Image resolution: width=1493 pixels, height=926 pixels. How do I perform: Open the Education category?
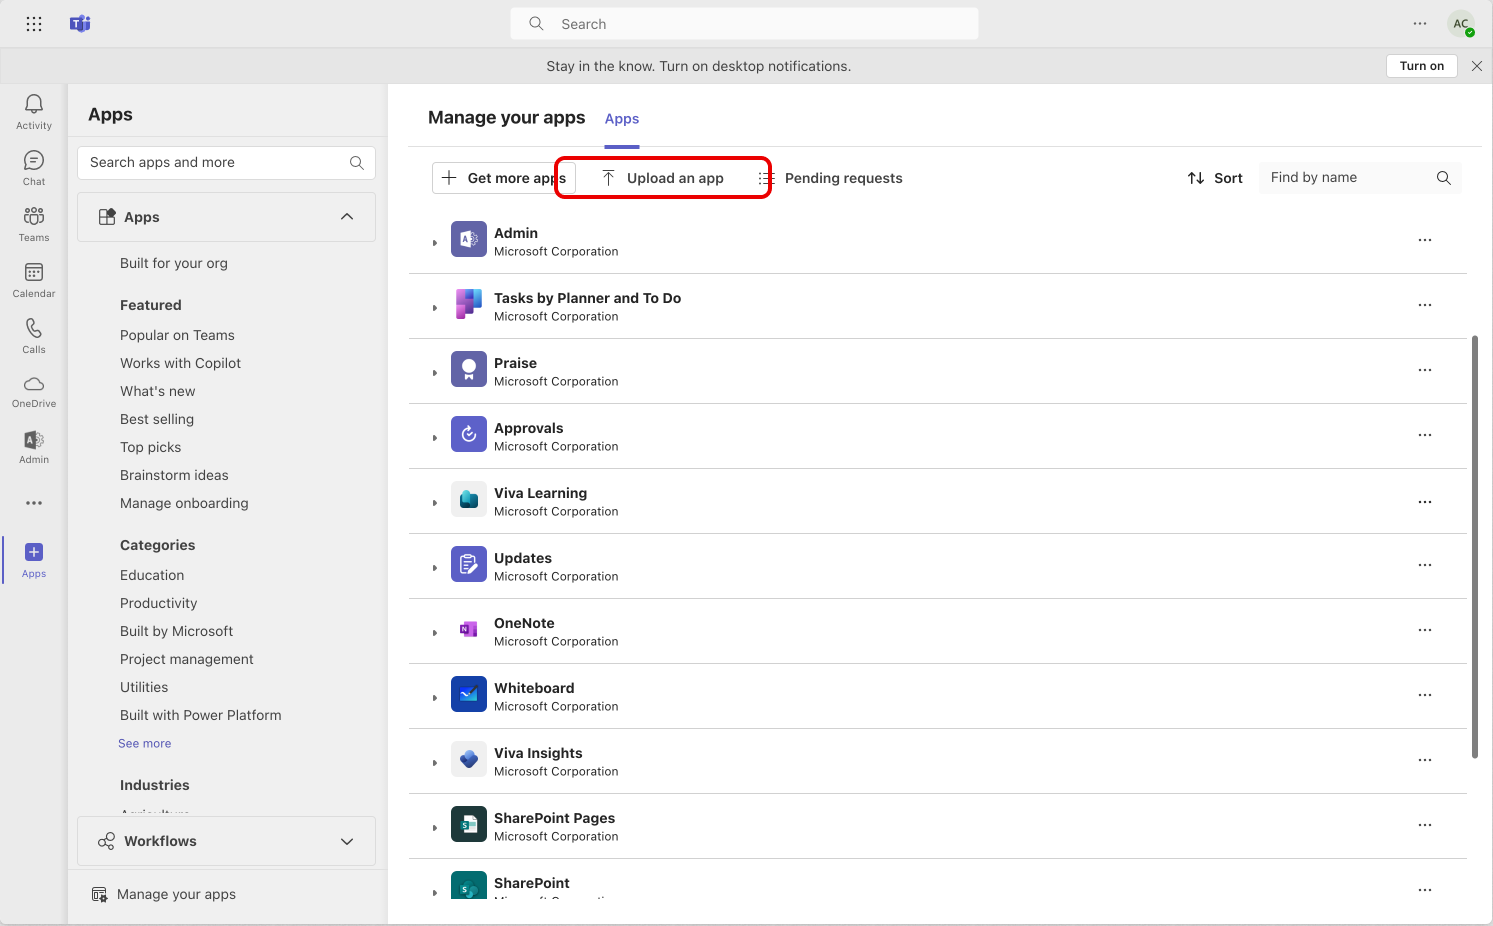tap(152, 575)
